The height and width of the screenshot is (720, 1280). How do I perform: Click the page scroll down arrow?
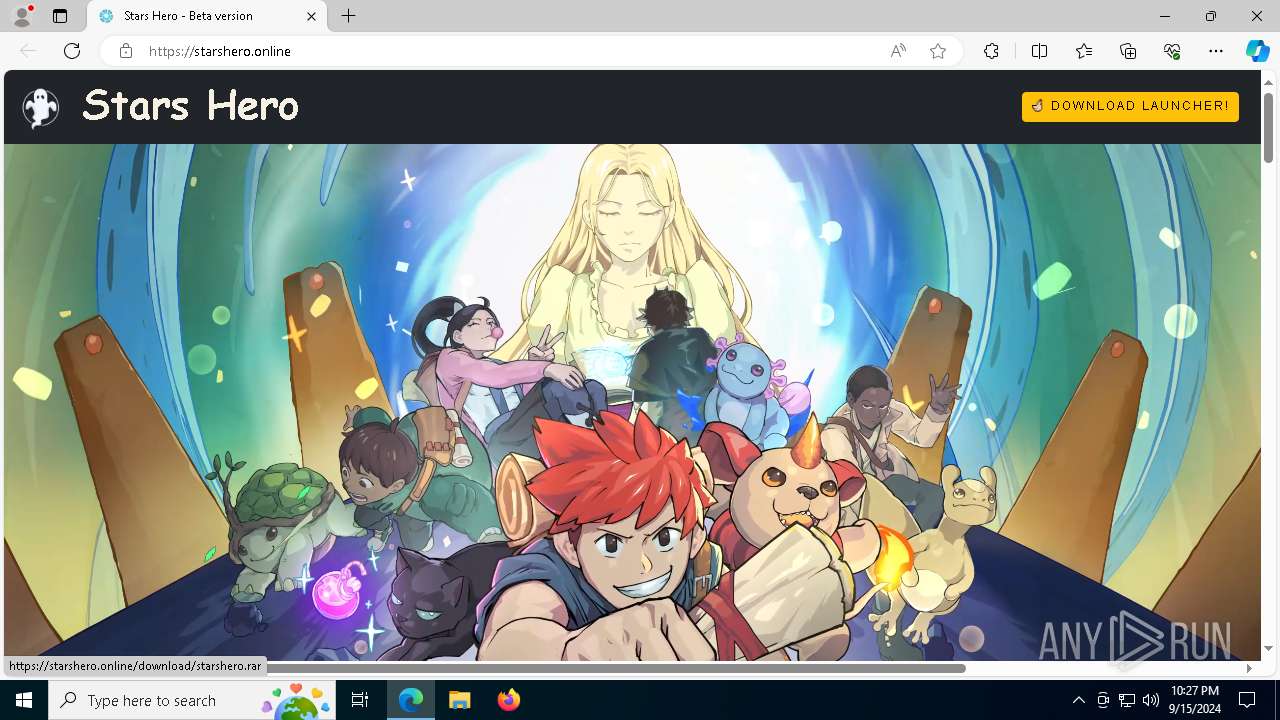(x=1268, y=649)
